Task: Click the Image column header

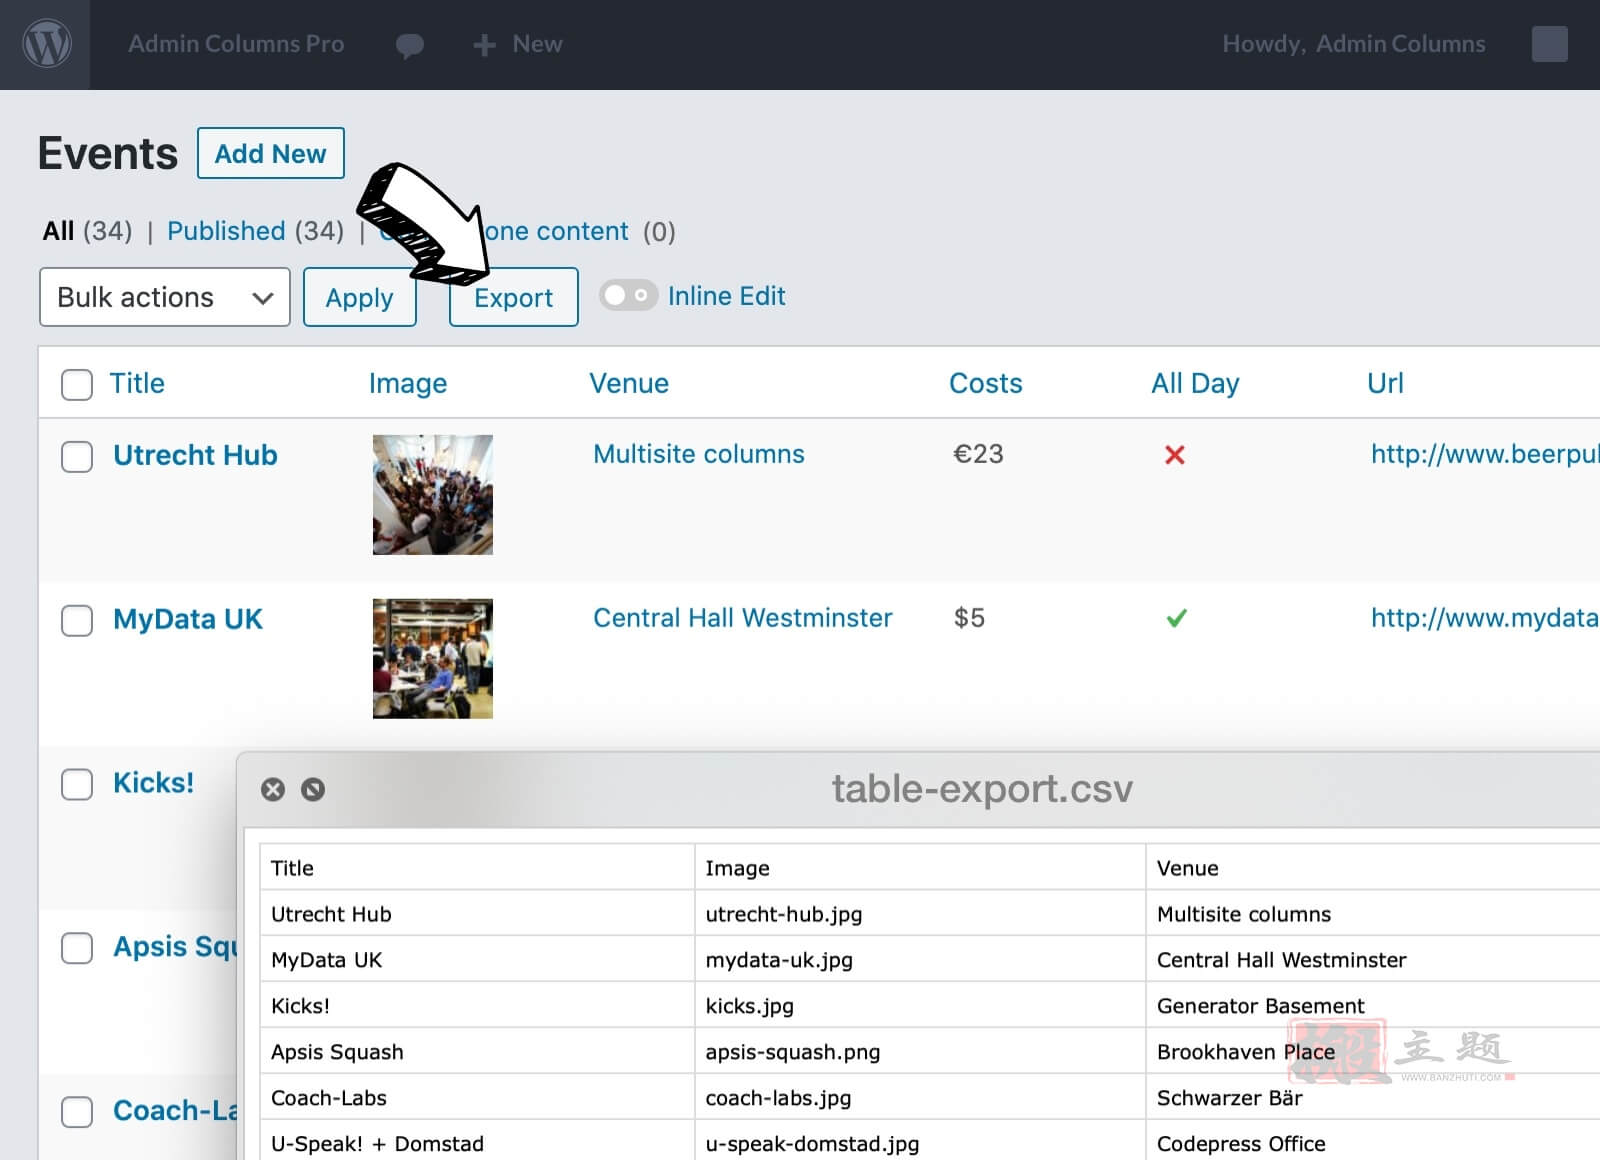Action: click(x=408, y=383)
